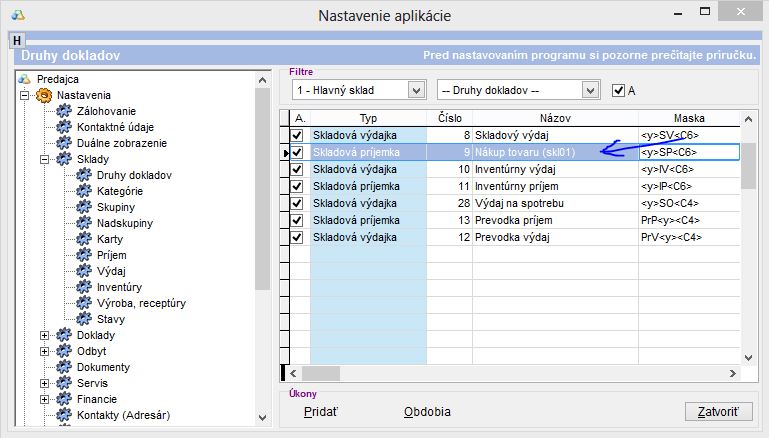The width and height of the screenshot is (769, 438).
Task: Click the tree scroll-down arrow
Action: (262, 418)
